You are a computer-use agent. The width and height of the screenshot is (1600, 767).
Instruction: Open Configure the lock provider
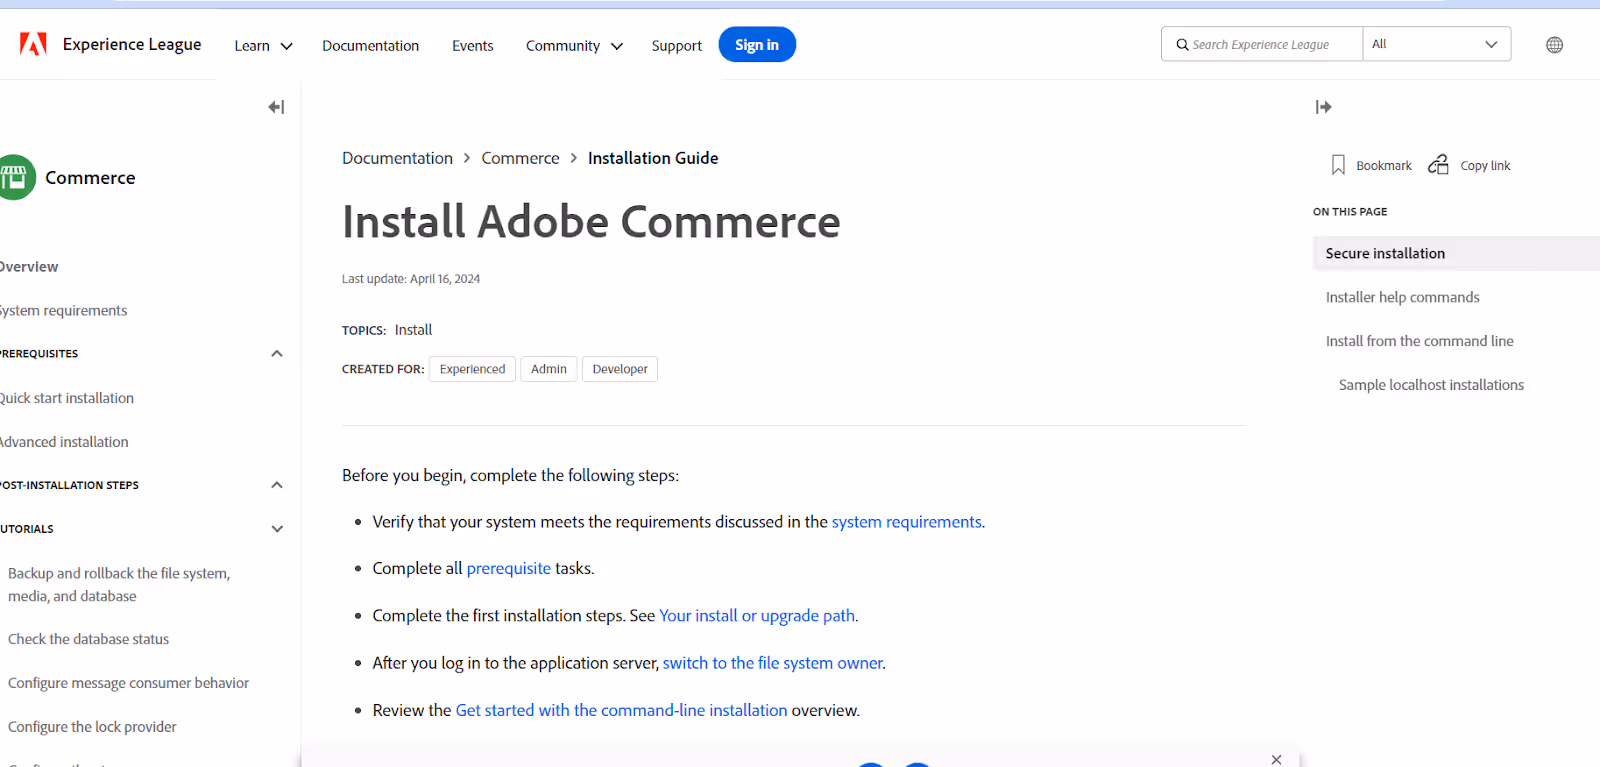(92, 727)
